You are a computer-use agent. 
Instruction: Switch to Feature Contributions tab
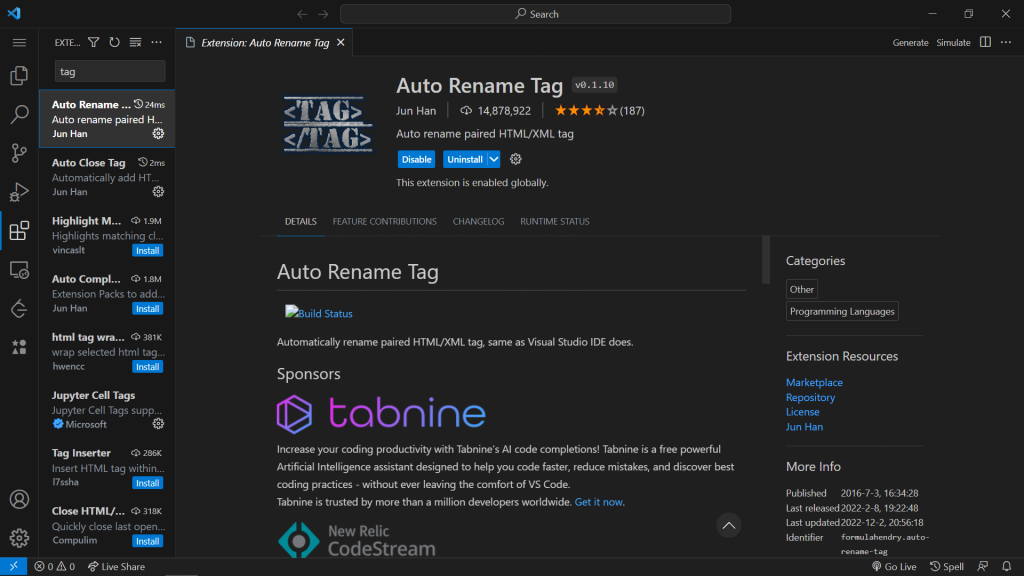point(384,221)
